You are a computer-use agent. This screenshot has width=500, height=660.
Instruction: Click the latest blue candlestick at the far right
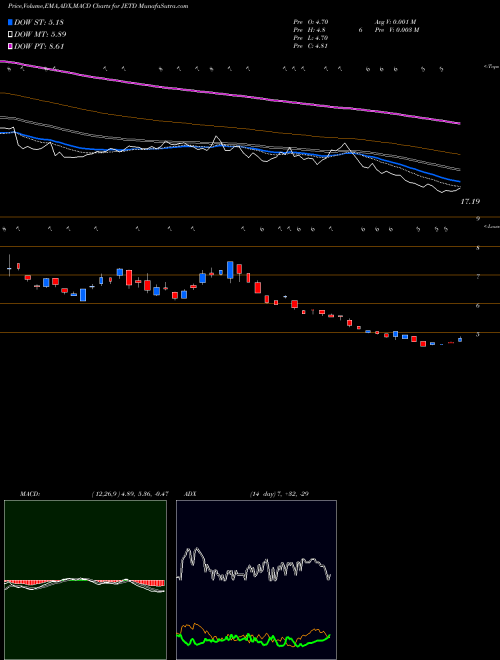460,339
